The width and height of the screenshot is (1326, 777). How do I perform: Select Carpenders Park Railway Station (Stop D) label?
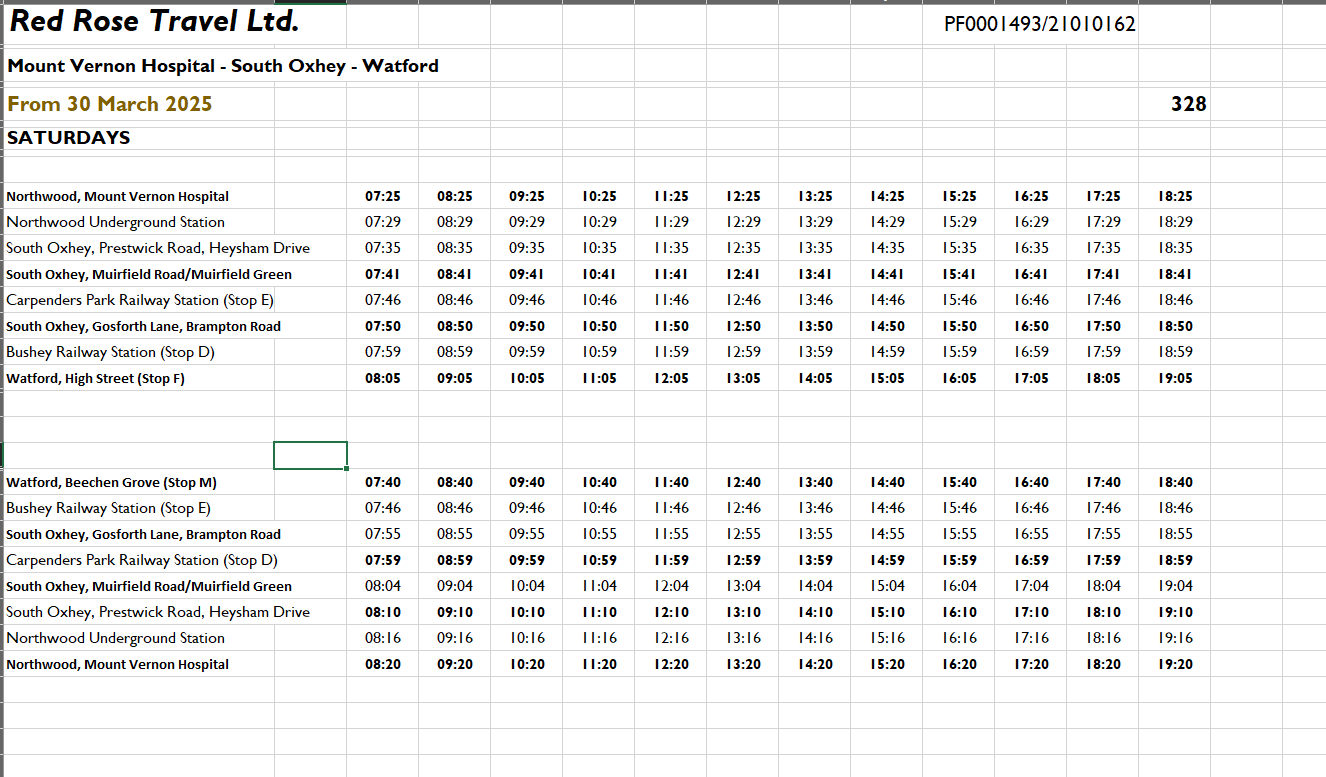click(x=142, y=560)
